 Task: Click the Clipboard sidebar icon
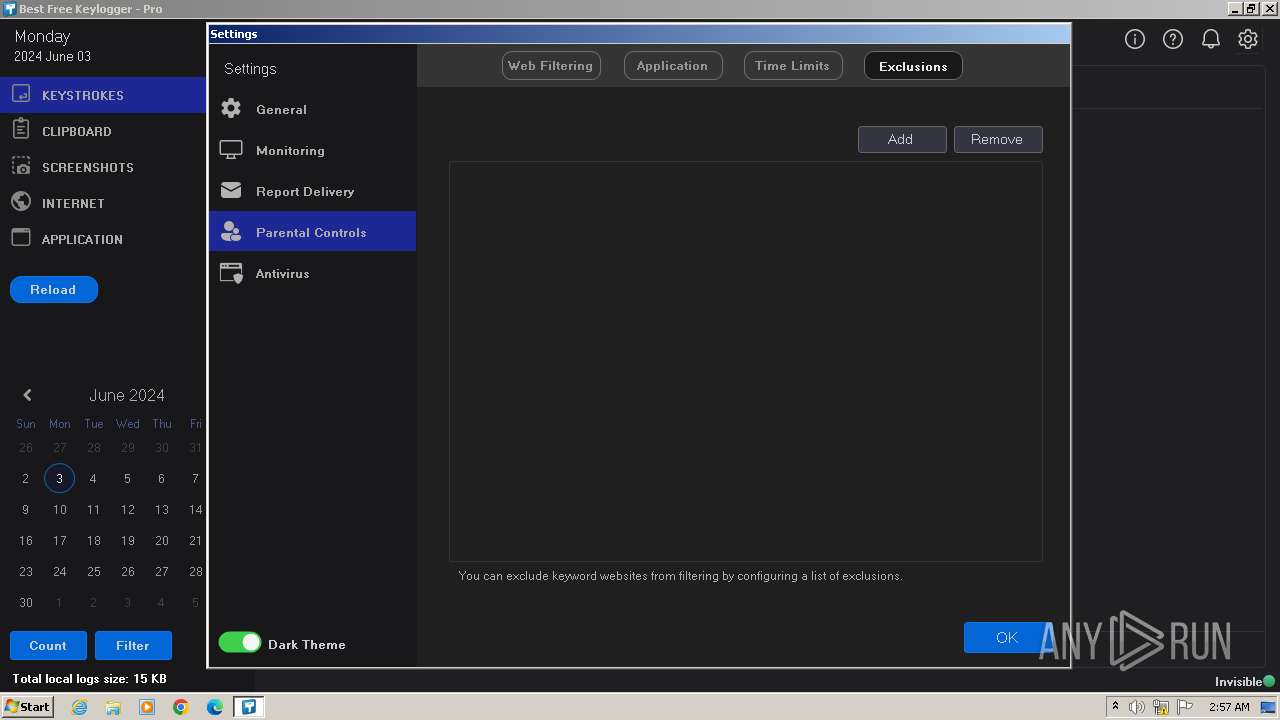click(x=21, y=130)
